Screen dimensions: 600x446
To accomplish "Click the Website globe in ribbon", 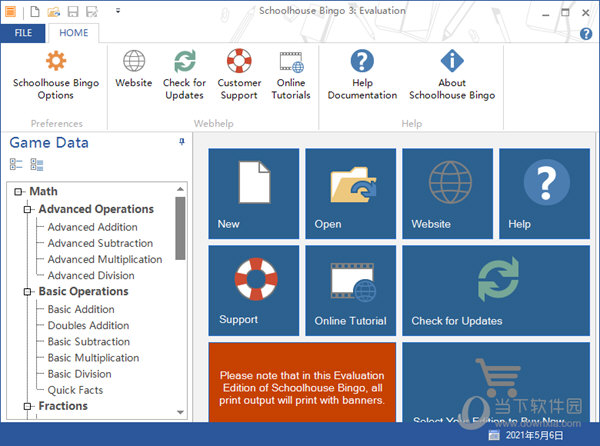I will [x=134, y=61].
